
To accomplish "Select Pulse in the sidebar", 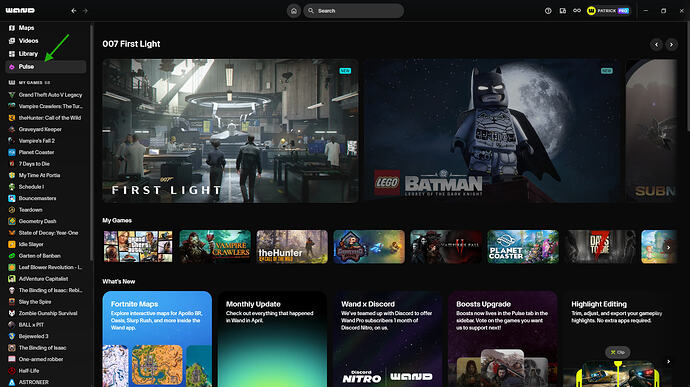I will (46, 66).
